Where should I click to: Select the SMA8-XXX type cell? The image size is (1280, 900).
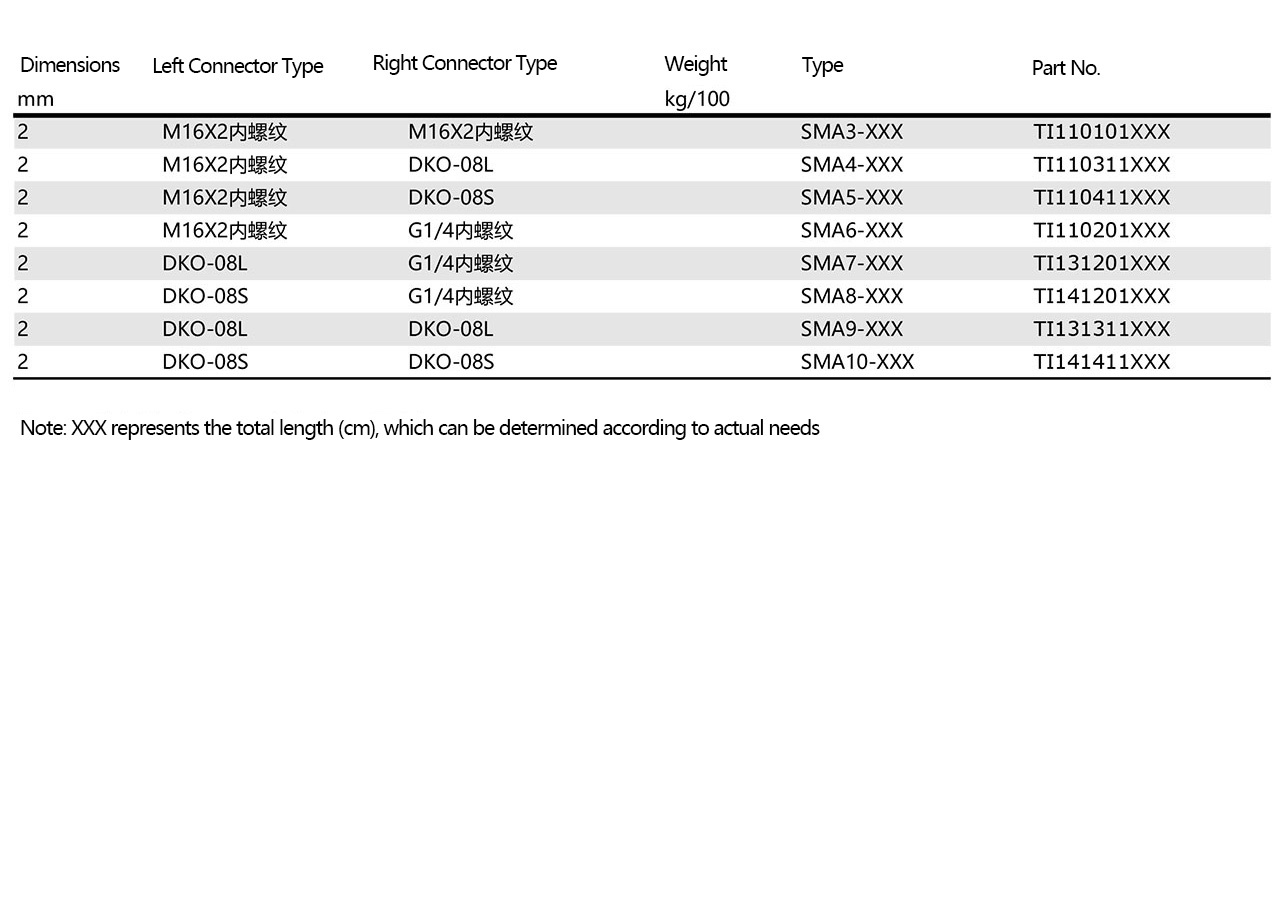point(852,297)
